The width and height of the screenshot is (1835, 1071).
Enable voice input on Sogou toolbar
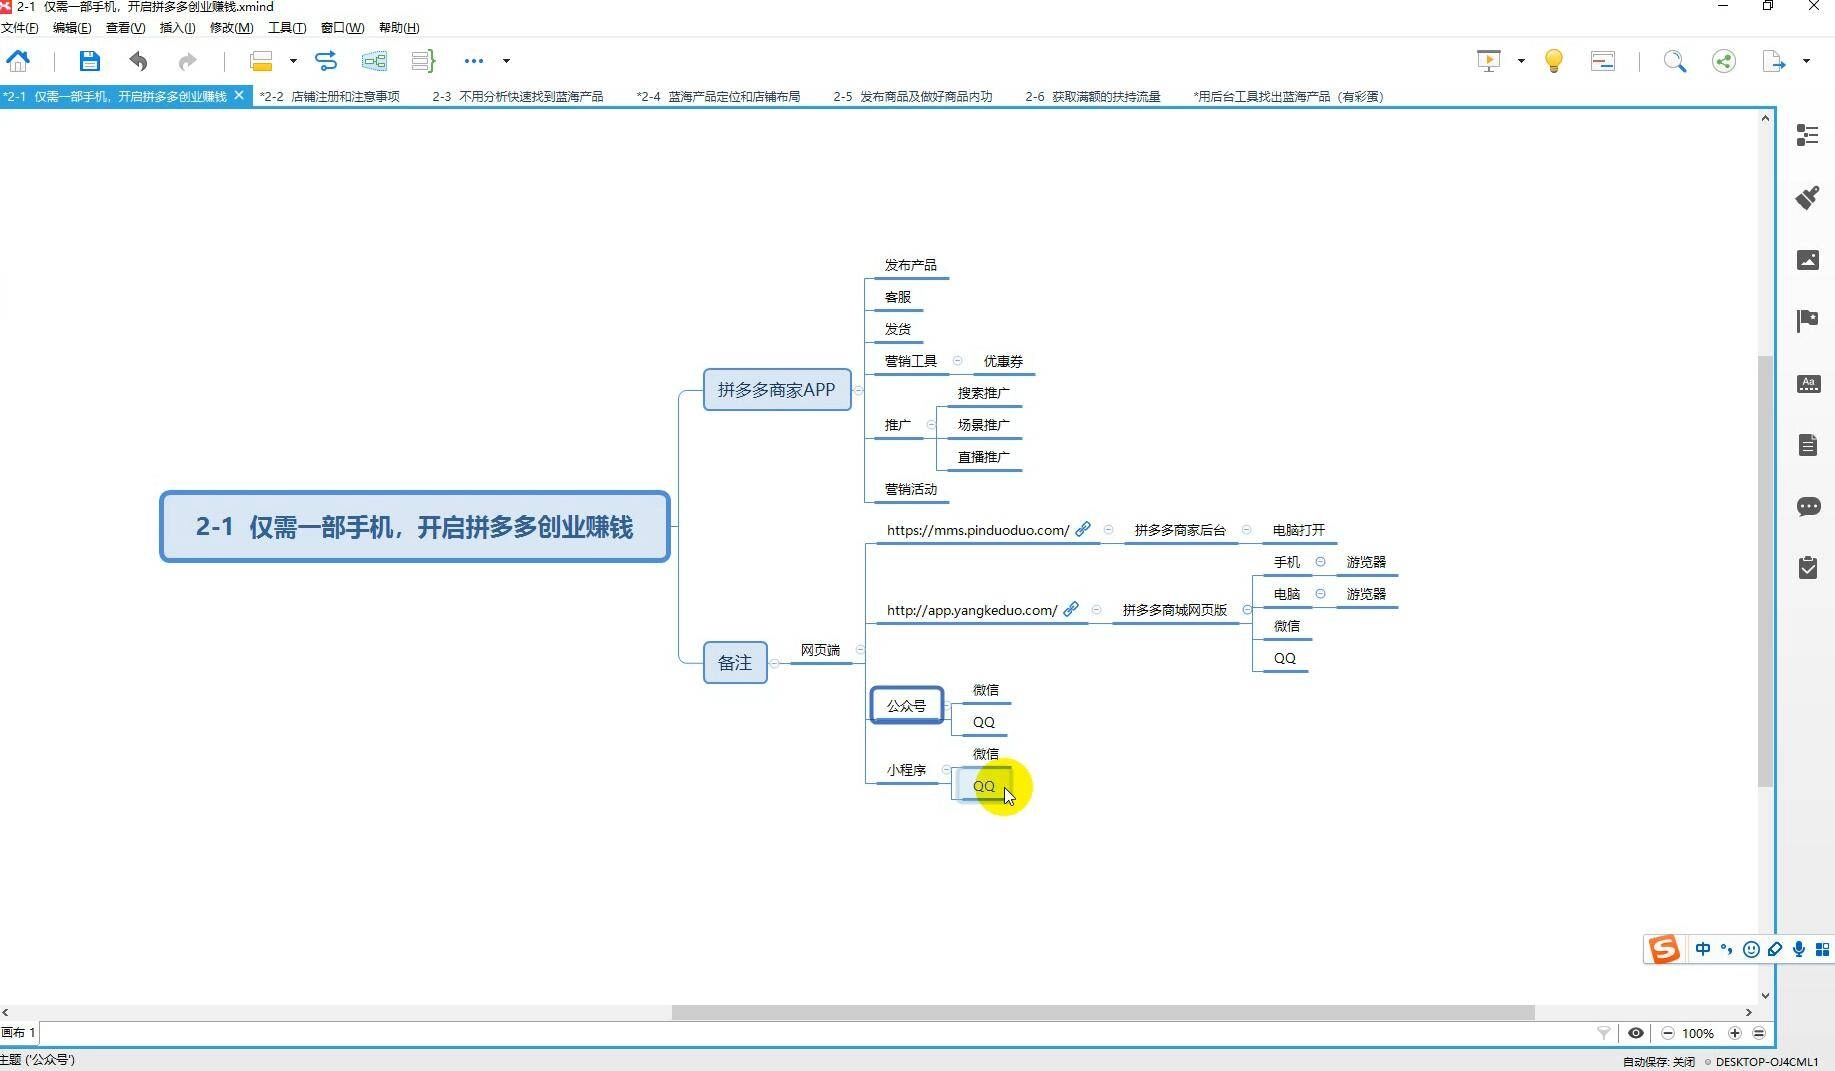click(1798, 949)
